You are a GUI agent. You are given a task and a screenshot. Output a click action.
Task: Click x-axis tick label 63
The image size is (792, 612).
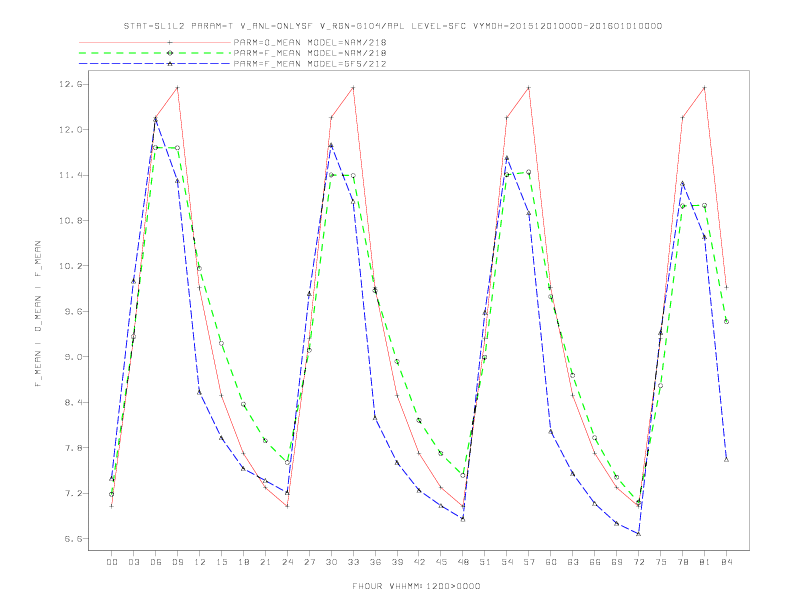(x=573, y=562)
